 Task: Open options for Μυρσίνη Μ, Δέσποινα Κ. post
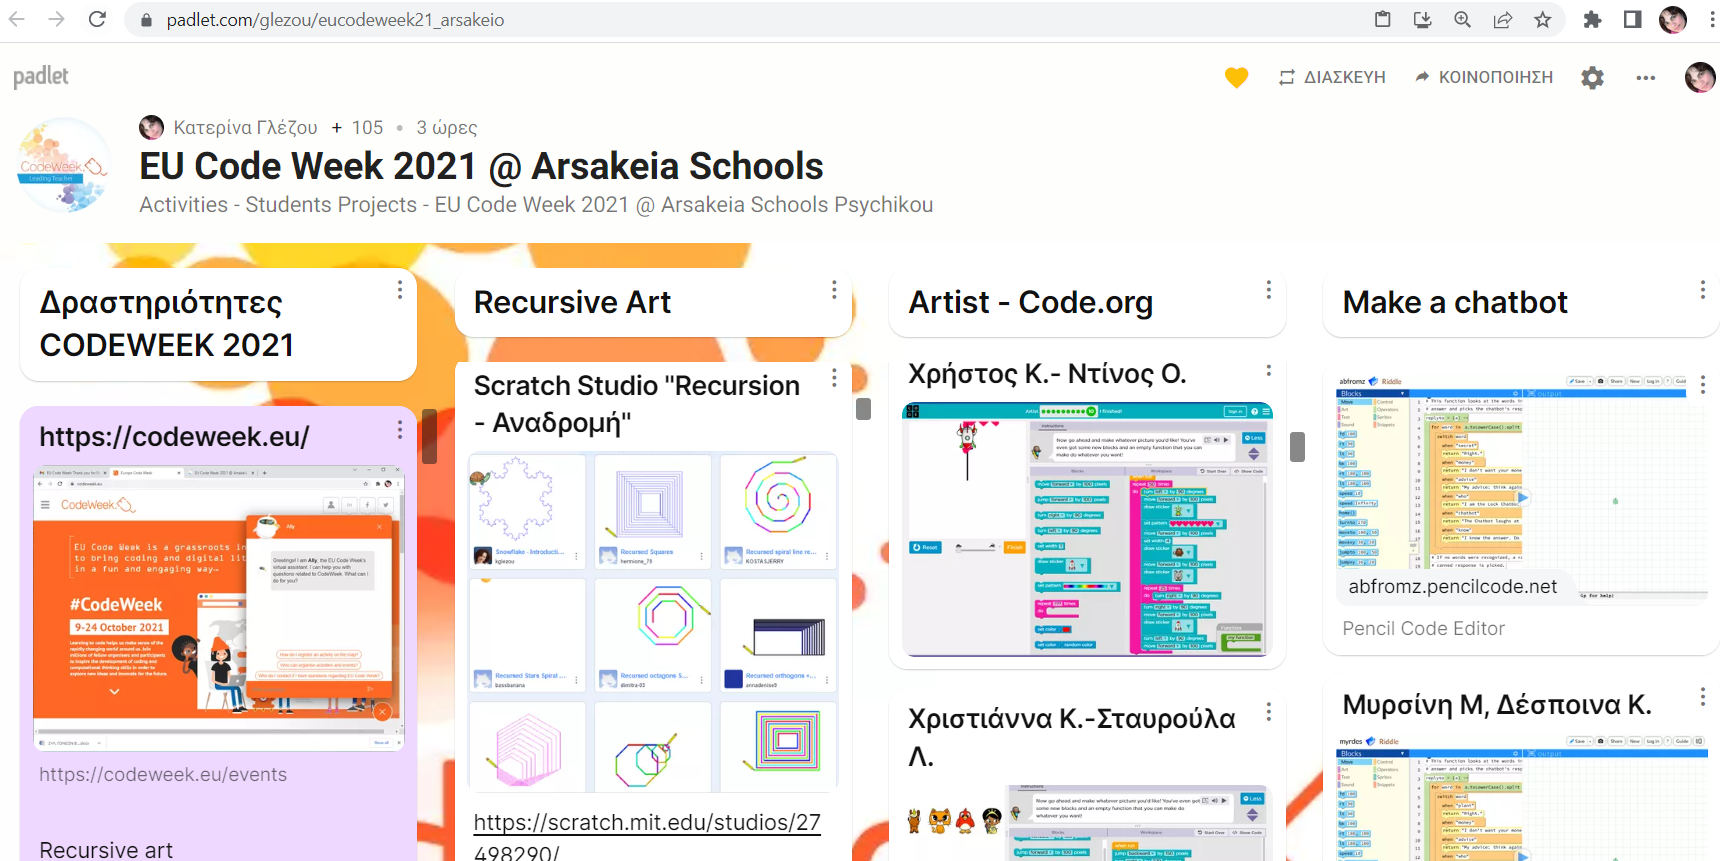pyautogui.click(x=1703, y=697)
